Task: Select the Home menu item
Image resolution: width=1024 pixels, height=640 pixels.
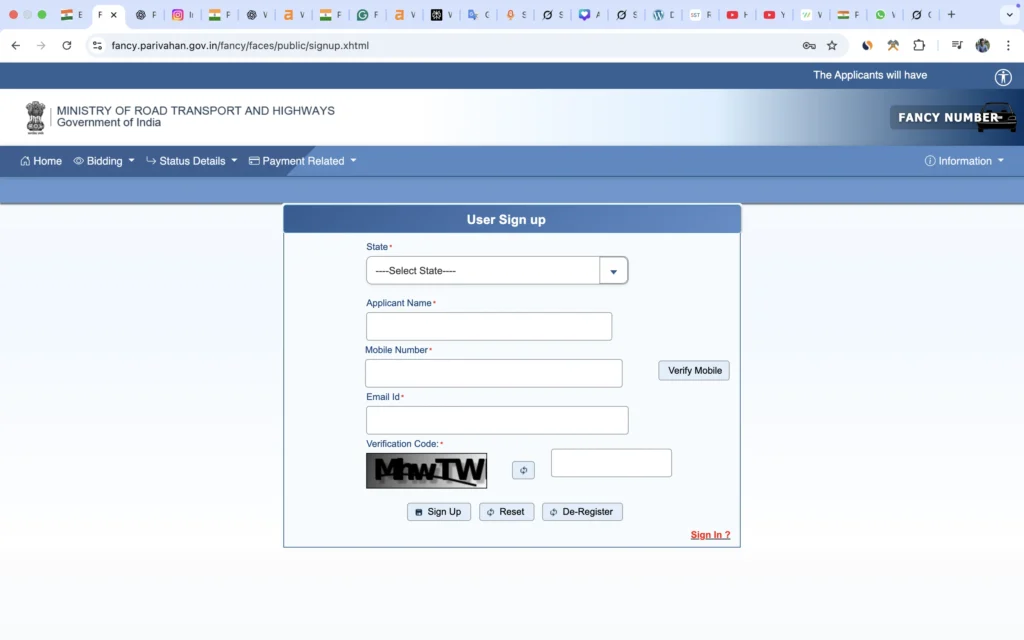Action: point(40,160)
